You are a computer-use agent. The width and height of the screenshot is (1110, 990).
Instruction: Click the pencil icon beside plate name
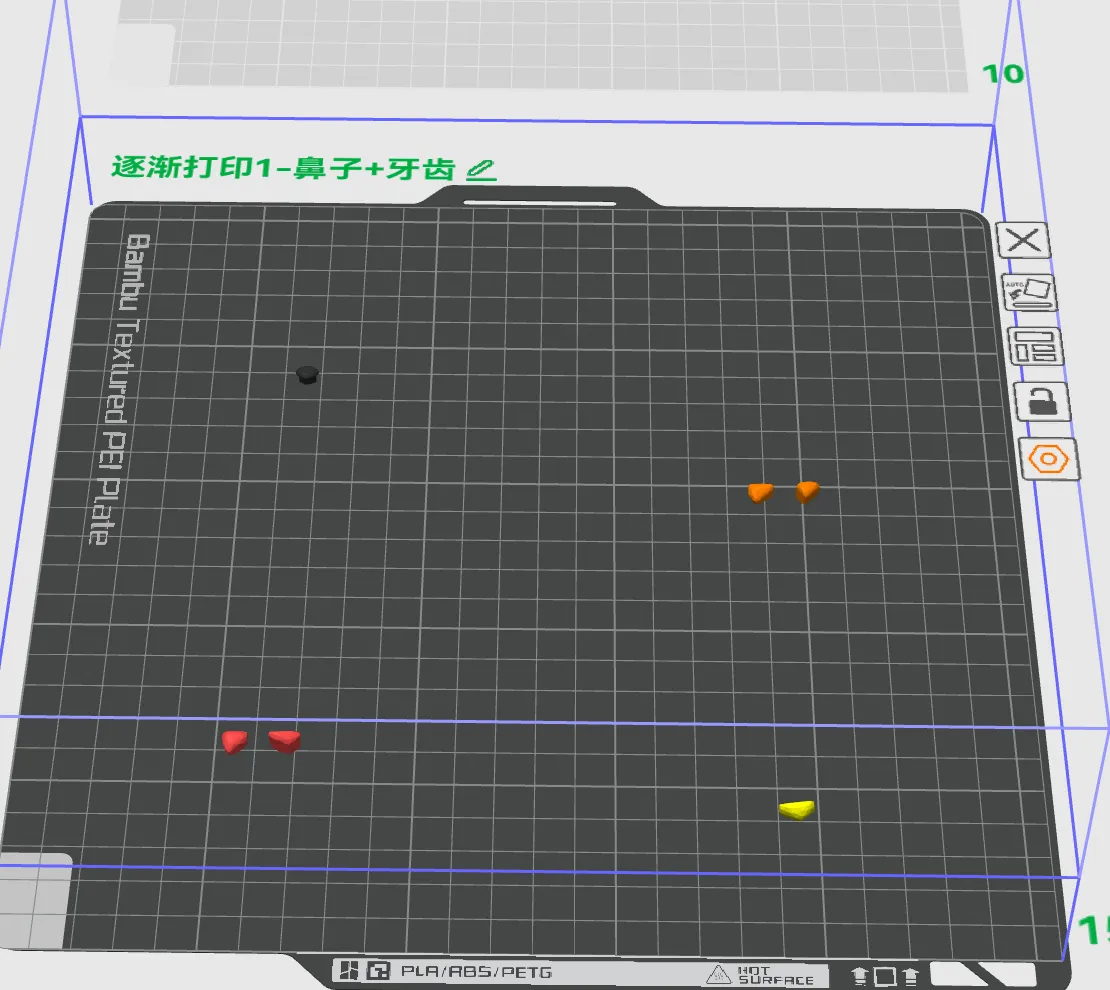(x=481, y=169)
